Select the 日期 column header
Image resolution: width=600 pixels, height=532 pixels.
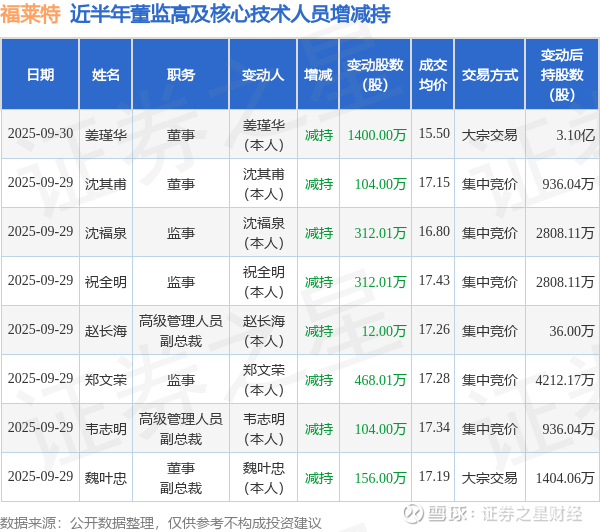point(40,75)
